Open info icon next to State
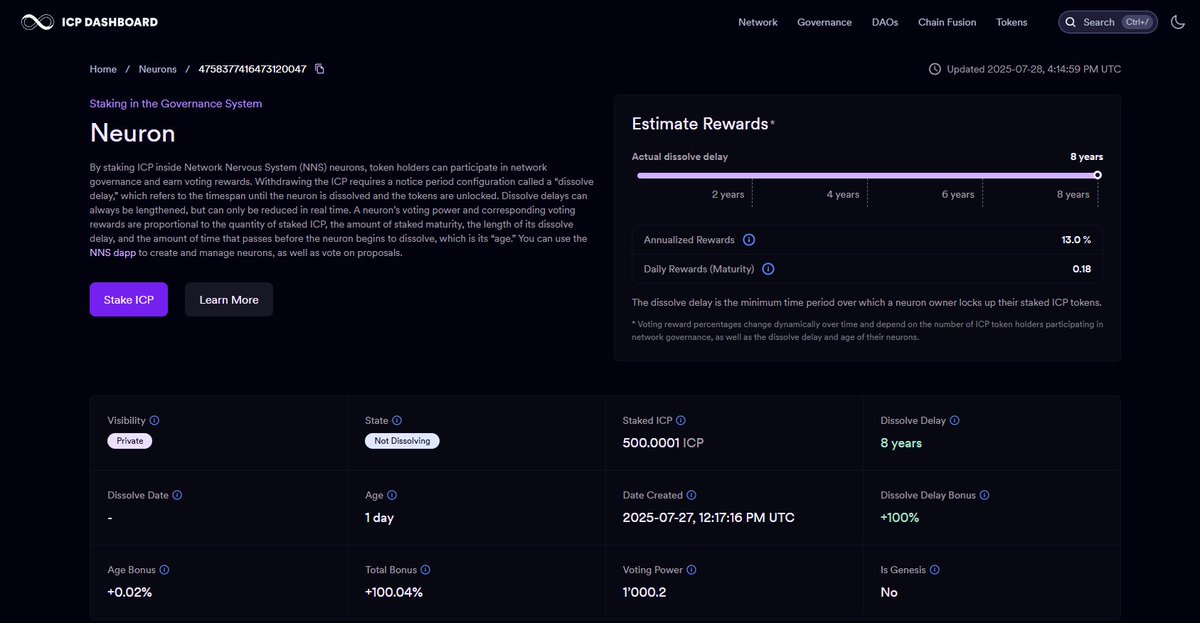This screenshot has width=1200, height=623. tap(397, 421)
